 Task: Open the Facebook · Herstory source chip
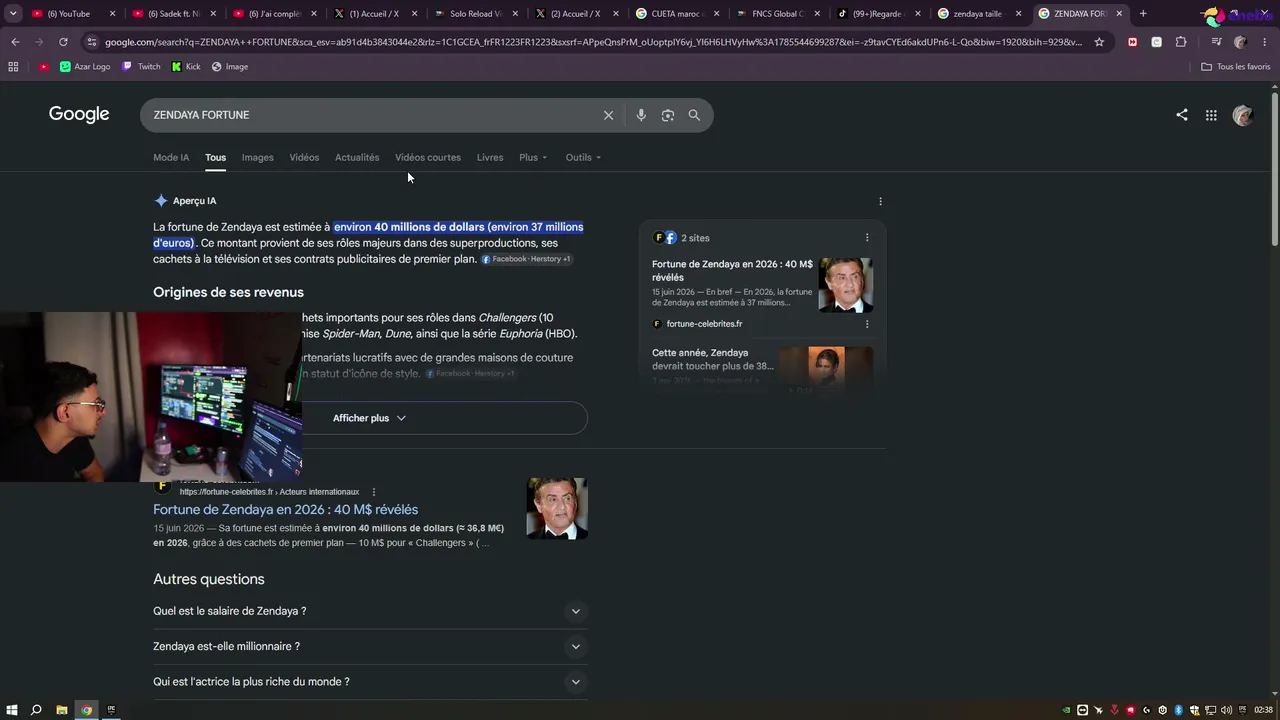point(526,259)
